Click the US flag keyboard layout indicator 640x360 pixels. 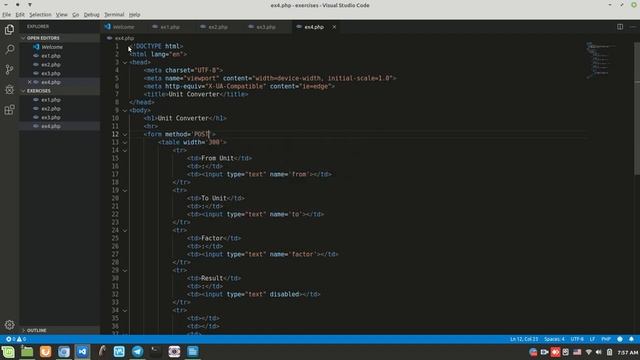(x=577, y=352)
